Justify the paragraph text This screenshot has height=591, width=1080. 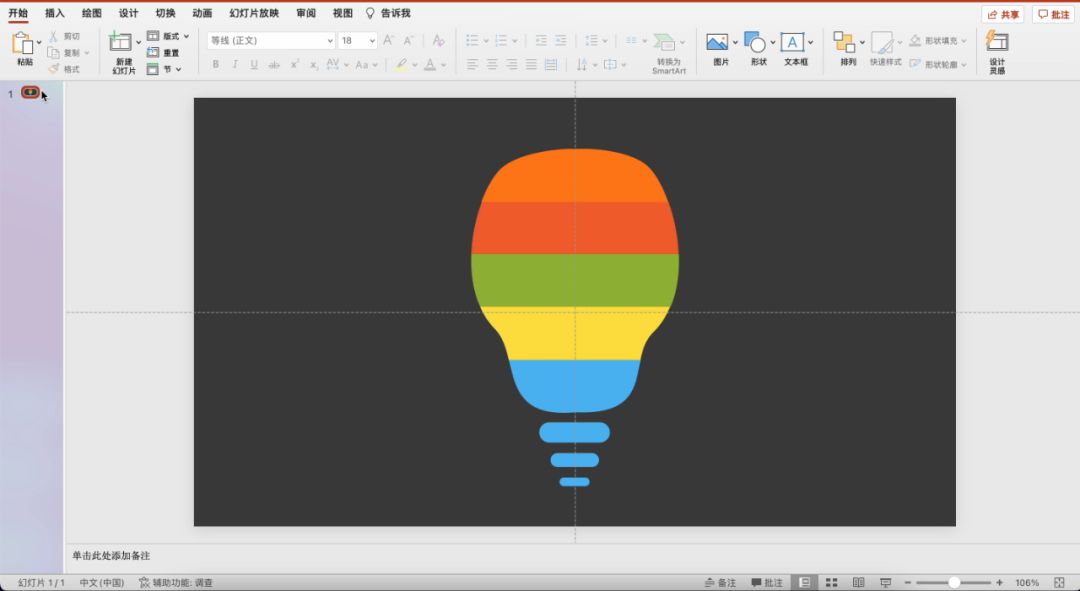tap(531, 65)
